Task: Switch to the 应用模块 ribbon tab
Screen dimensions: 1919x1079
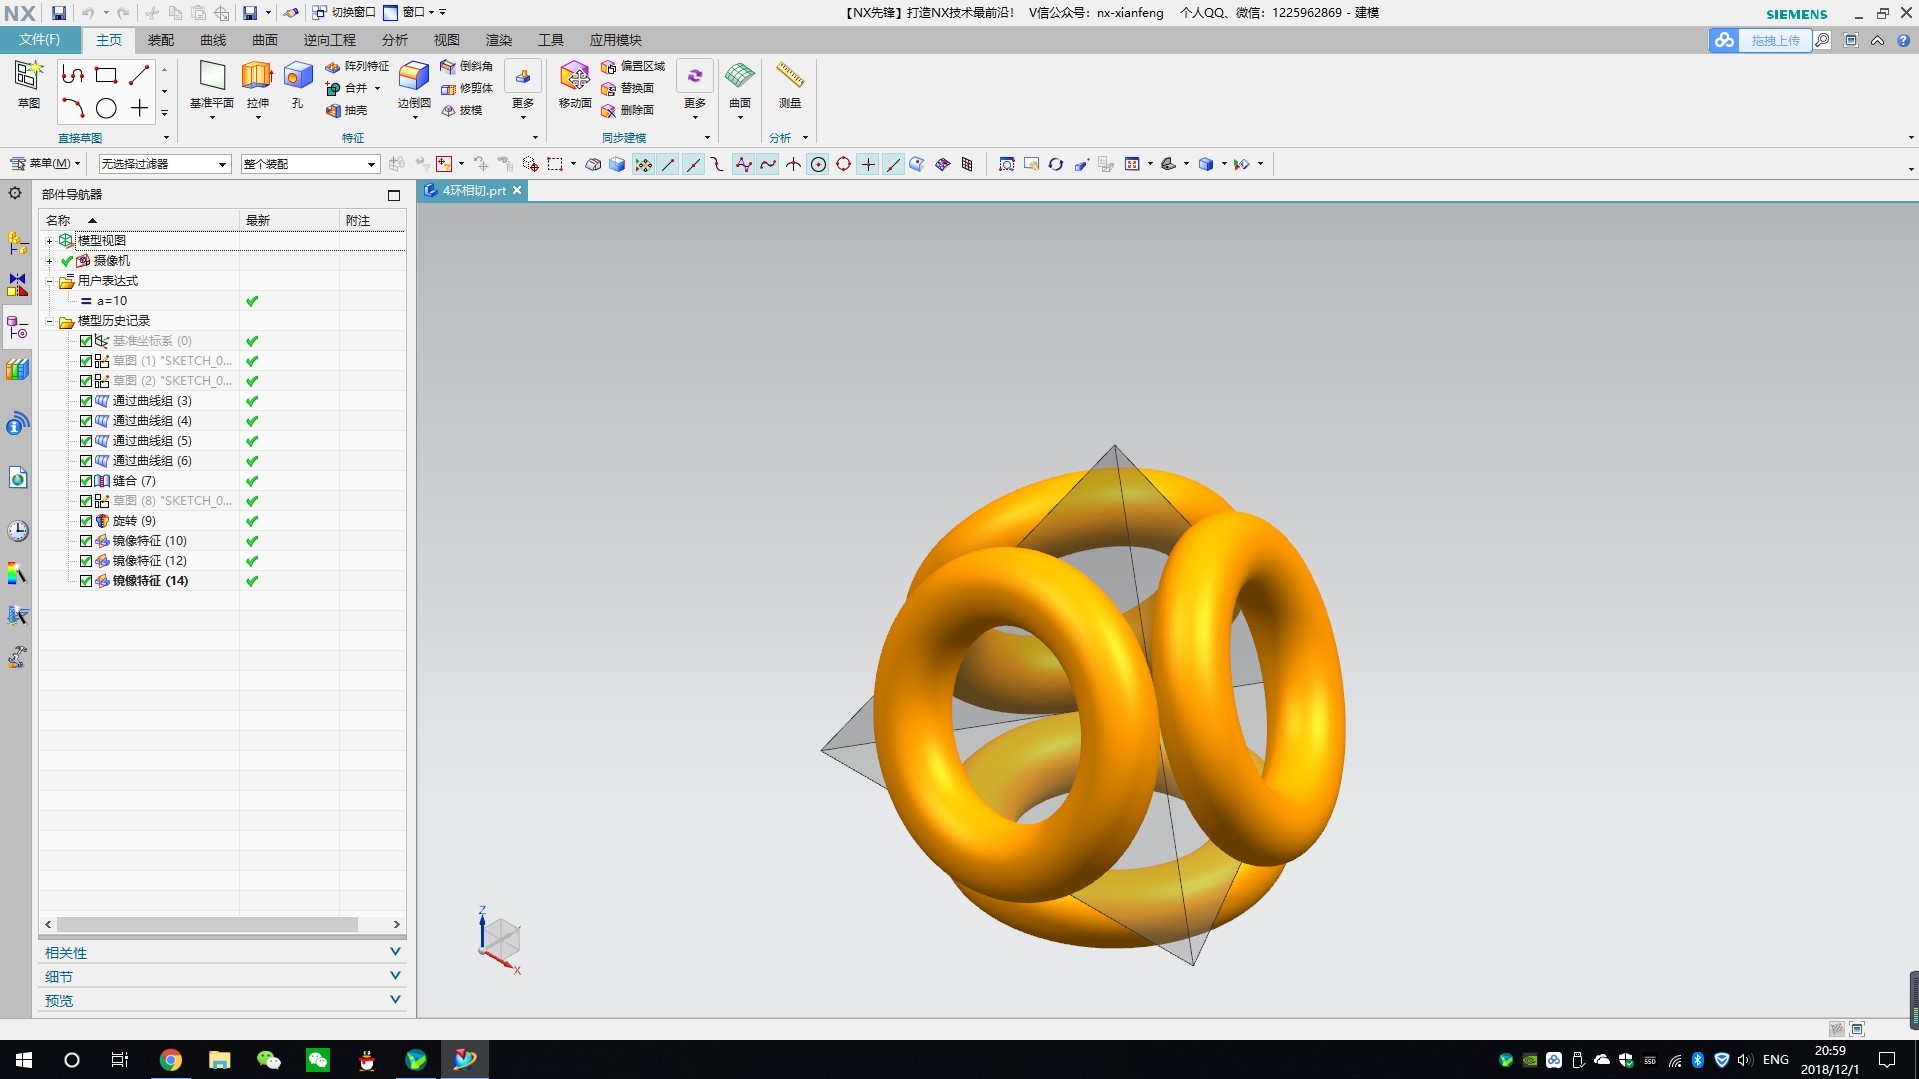Action: pos(616,40)
